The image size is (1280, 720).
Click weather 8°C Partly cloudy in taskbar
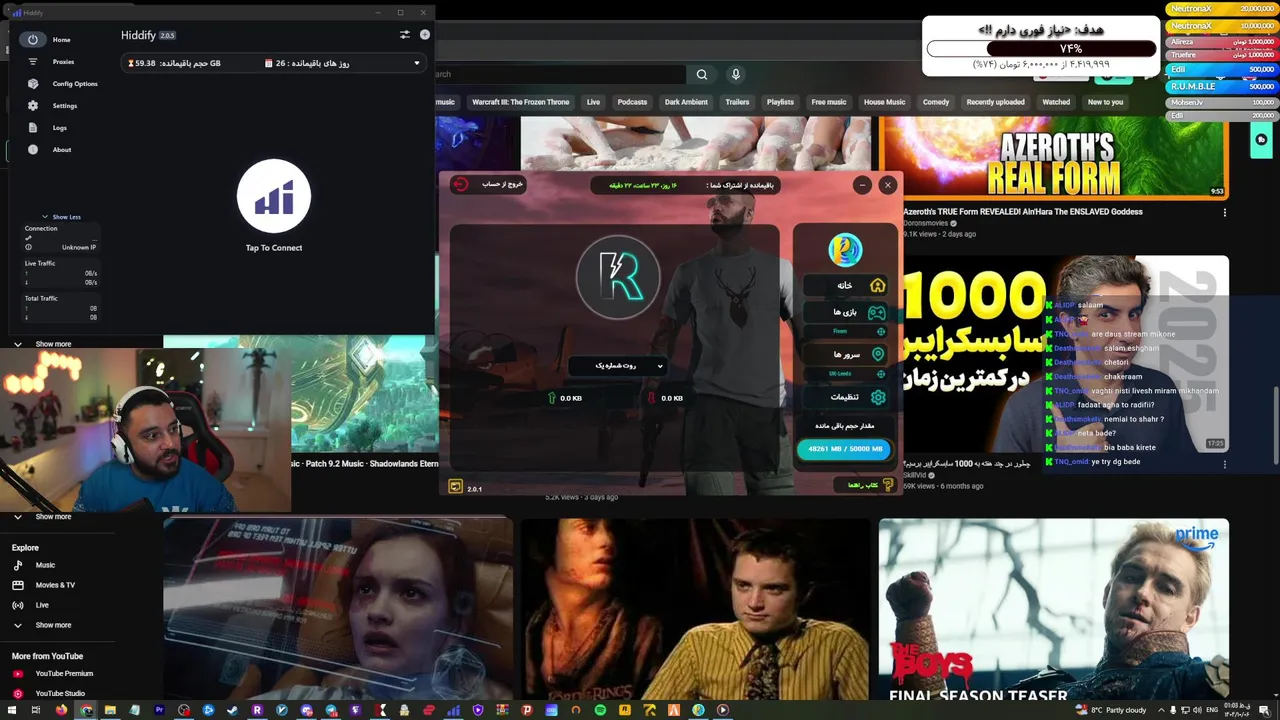(x=1111, y=710)
